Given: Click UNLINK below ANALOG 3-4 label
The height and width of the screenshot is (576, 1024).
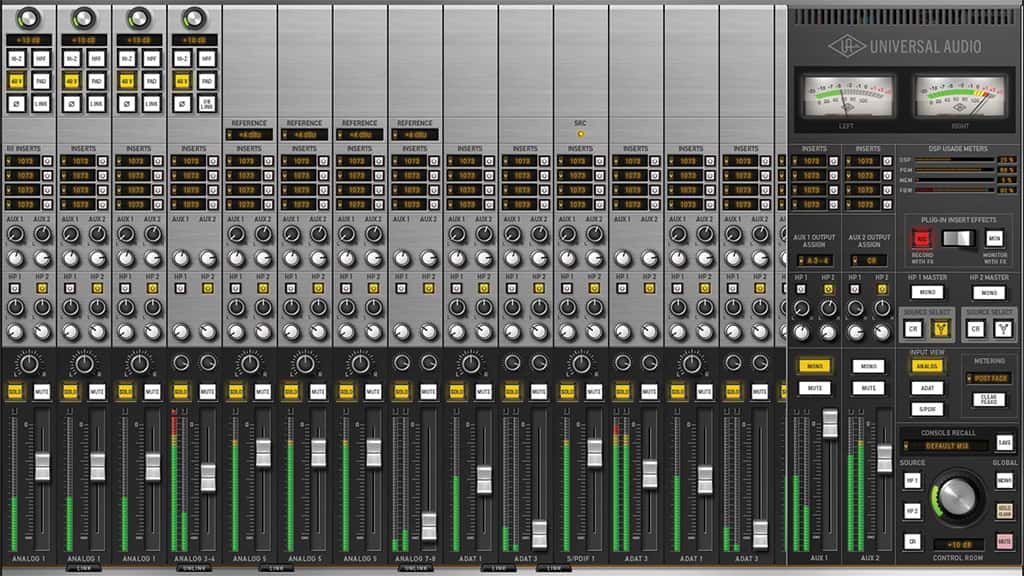Looking at the screenshot, I should pyautogui.click(x=195, y=568).
